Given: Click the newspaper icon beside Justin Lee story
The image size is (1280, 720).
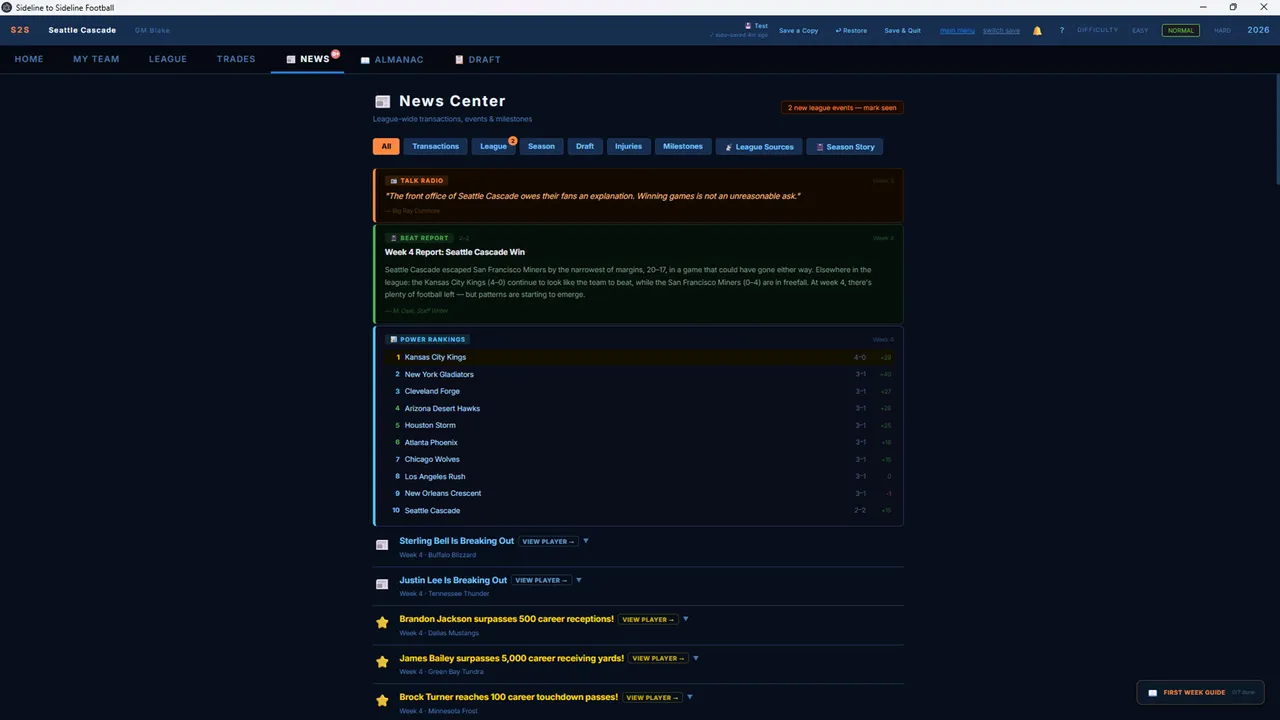Looking at the screenshot, I should (x=382, y=584).
